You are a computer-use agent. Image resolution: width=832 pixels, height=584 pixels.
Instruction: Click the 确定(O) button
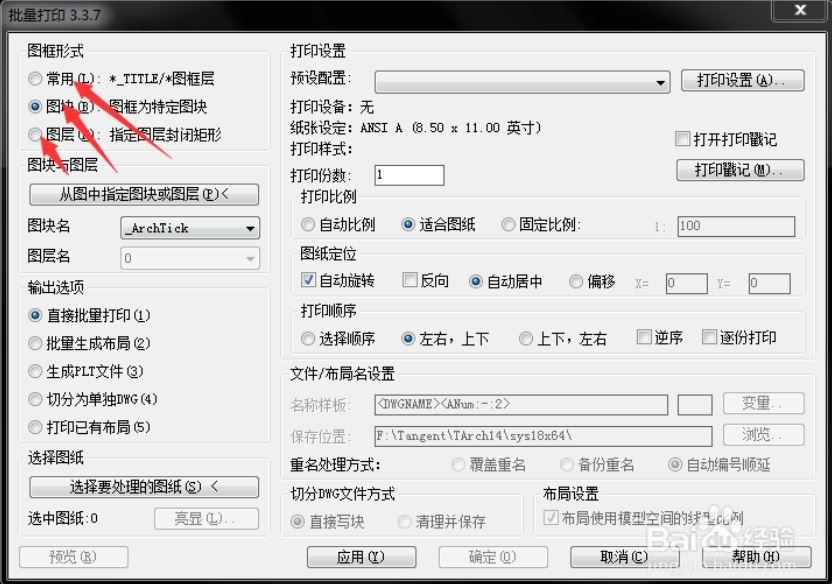tap(493, 557)
